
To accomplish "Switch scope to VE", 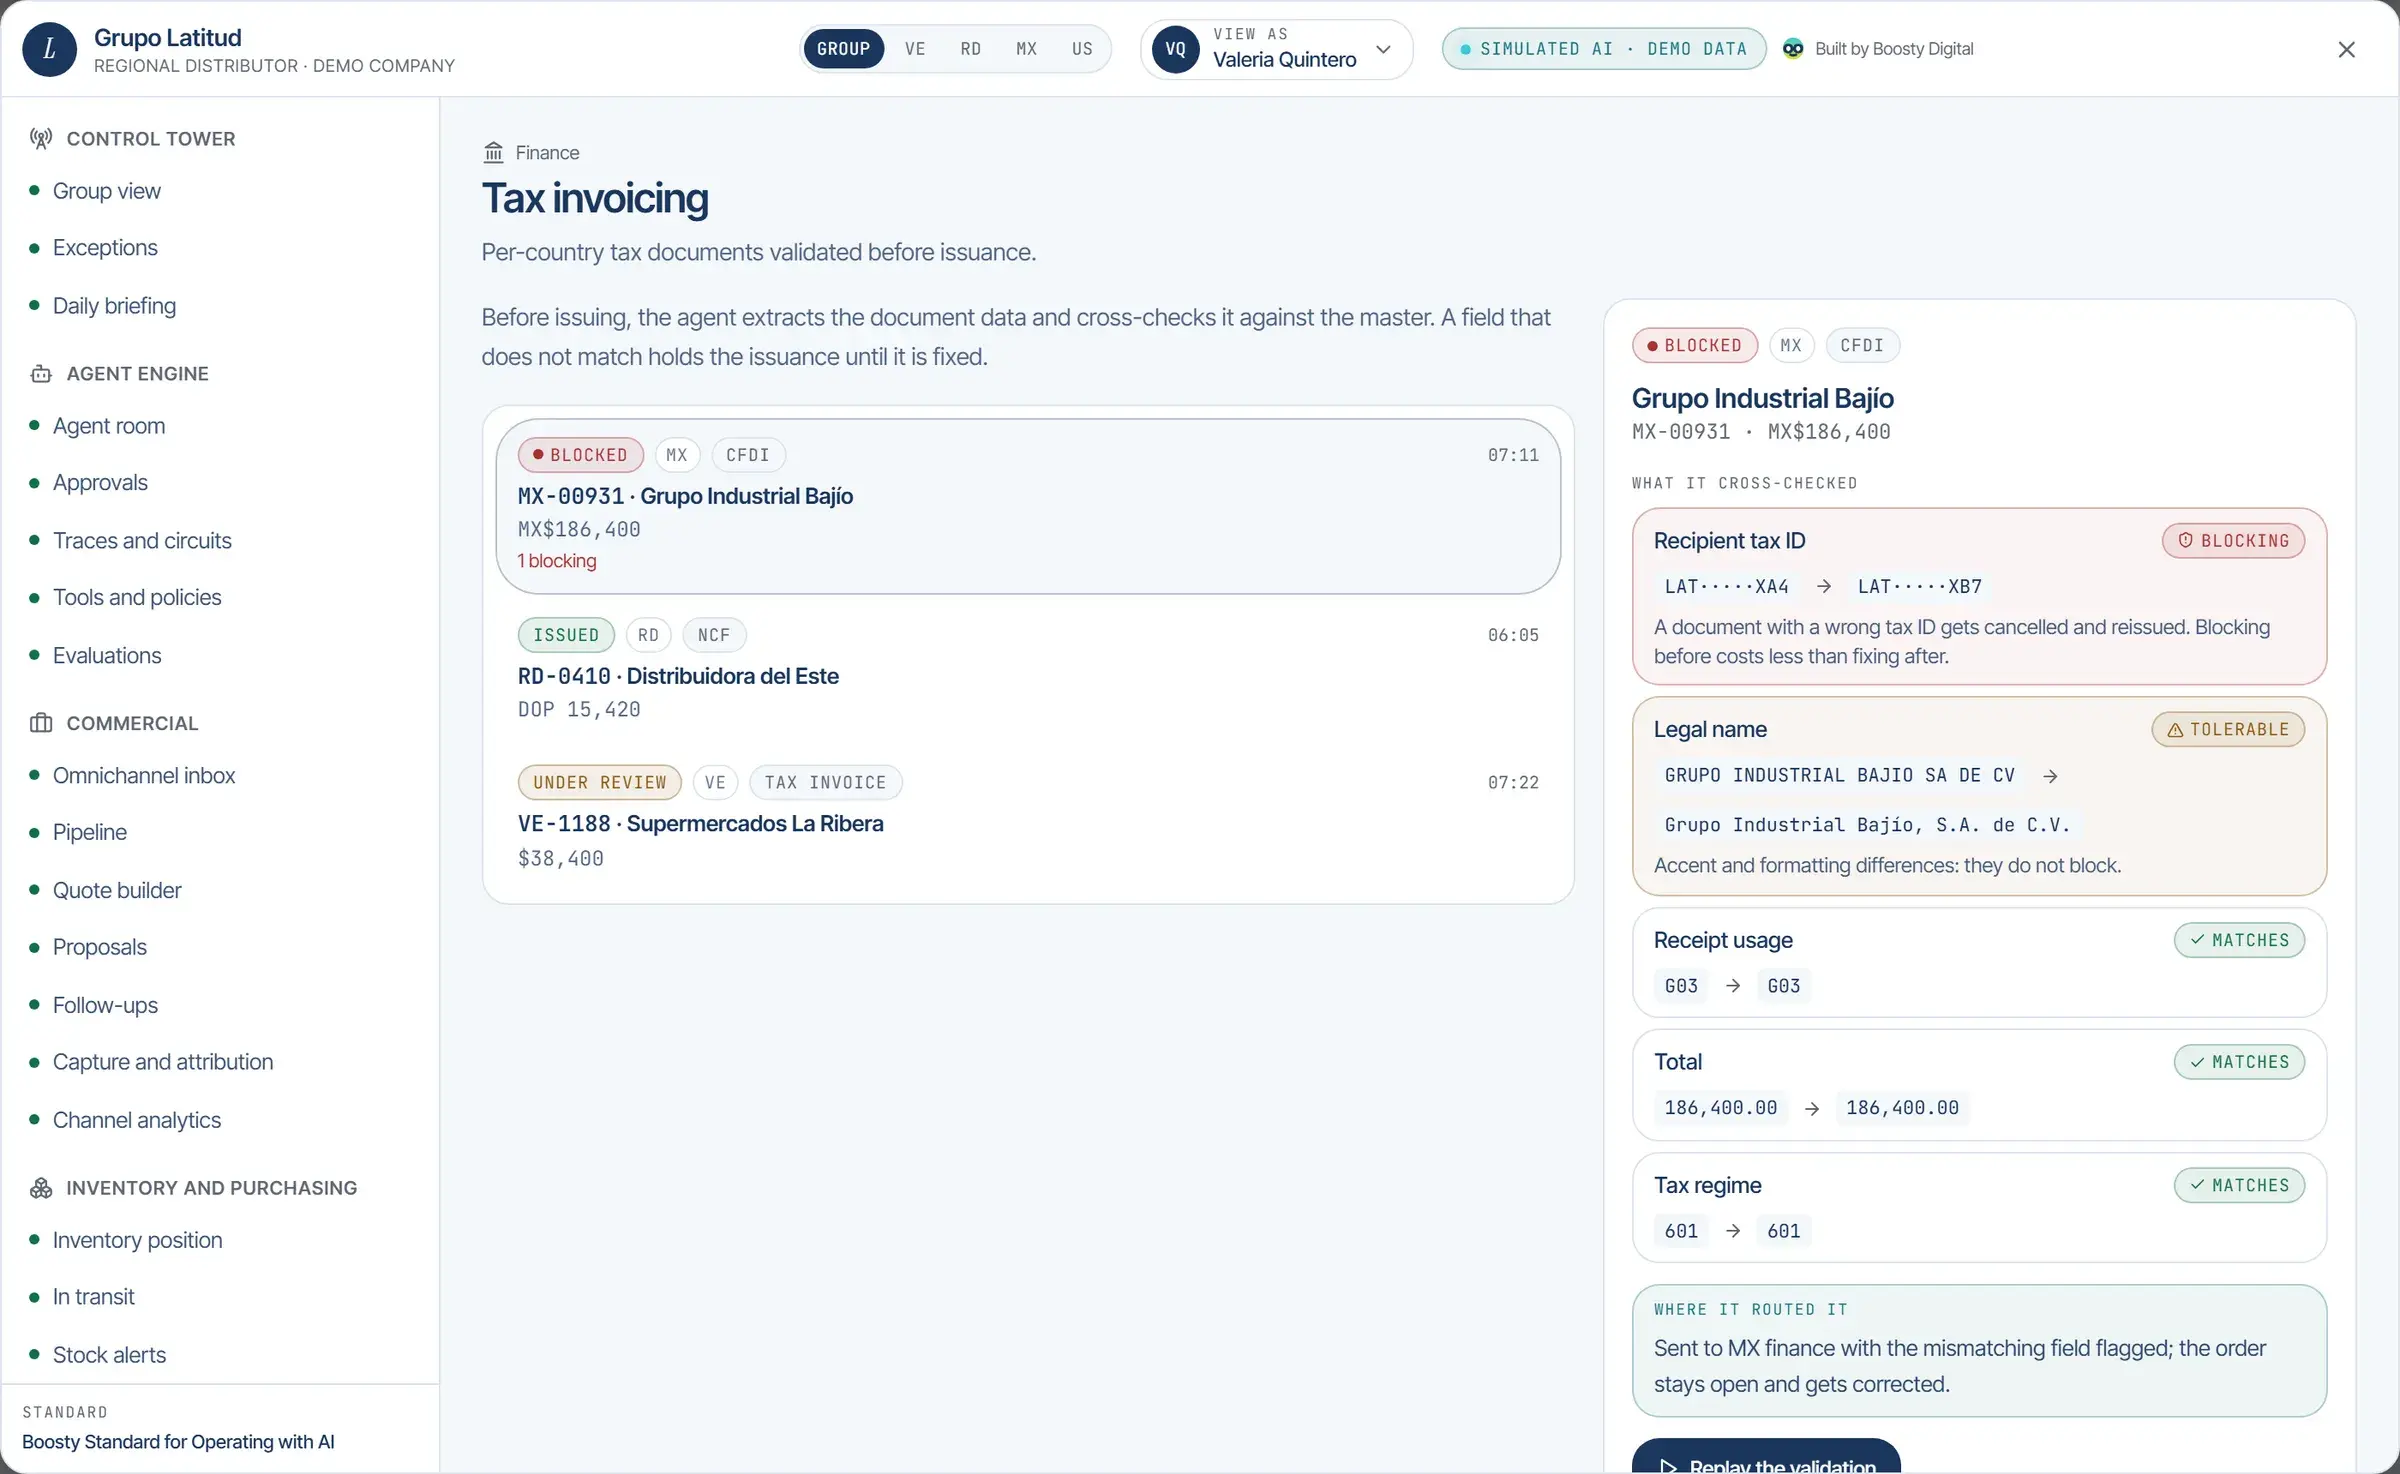I will (x=915, y=49).
